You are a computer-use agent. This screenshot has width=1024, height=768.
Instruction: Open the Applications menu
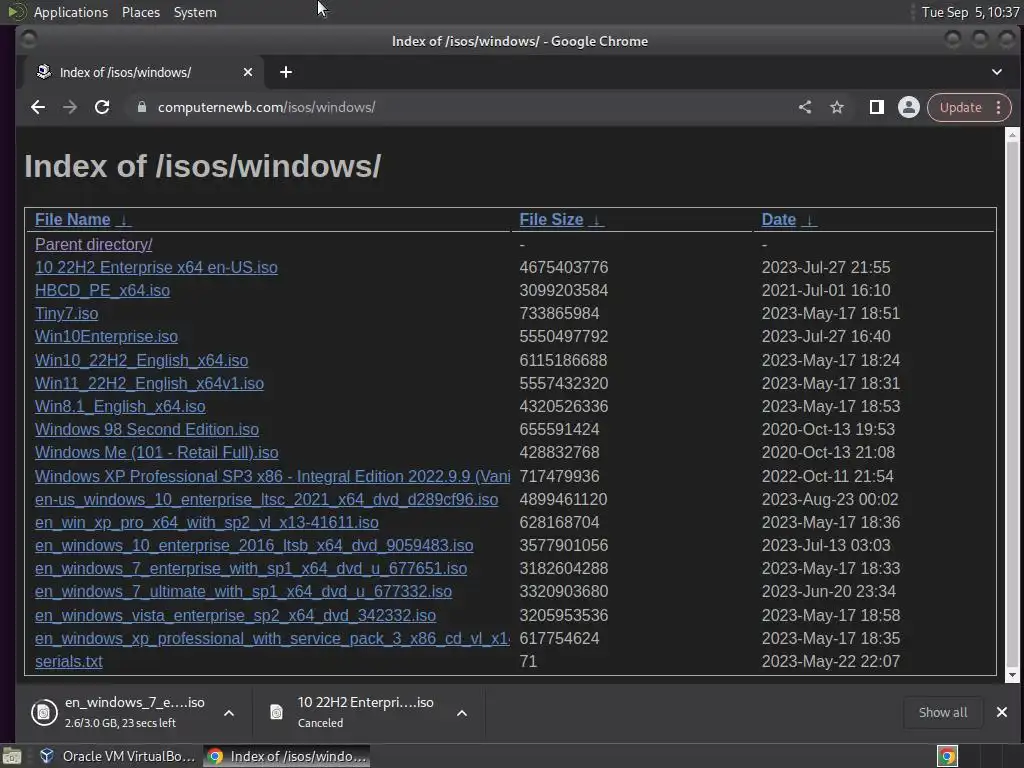(x=71, y=12)
